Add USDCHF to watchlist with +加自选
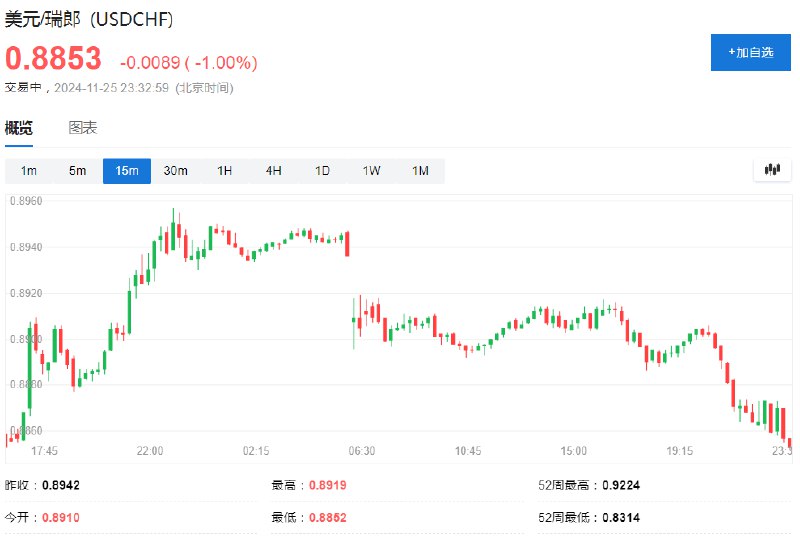The image size is (800, 542). [751, 53]
